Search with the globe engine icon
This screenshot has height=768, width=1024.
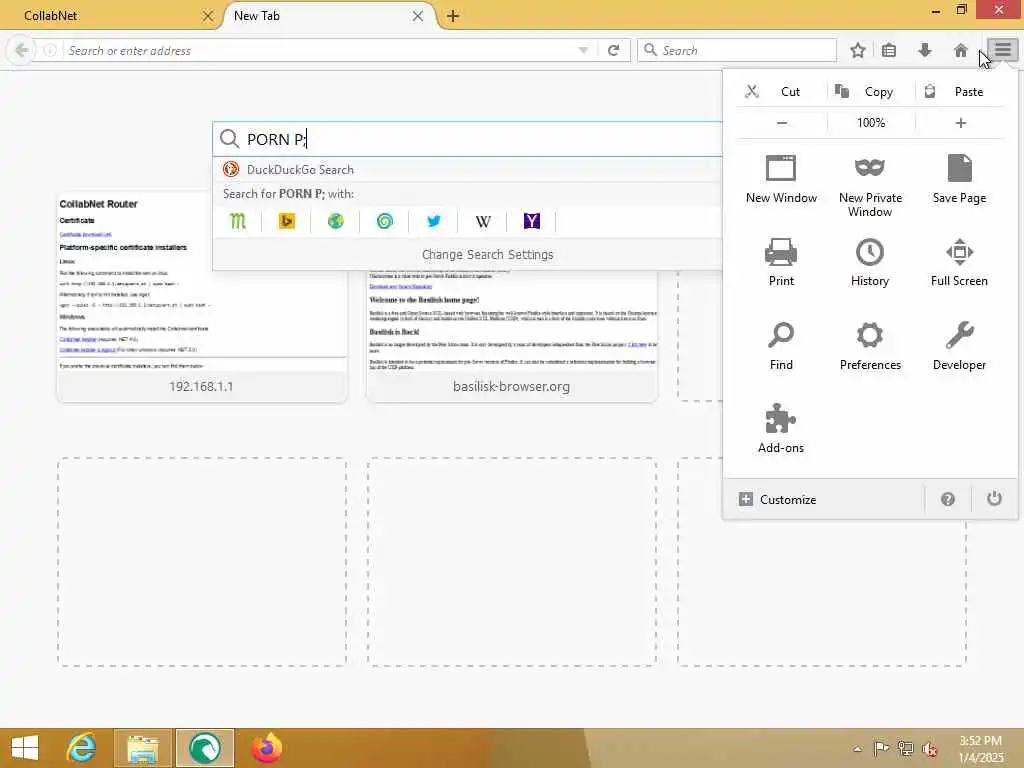pyautogui.click(x=336, y=221)
